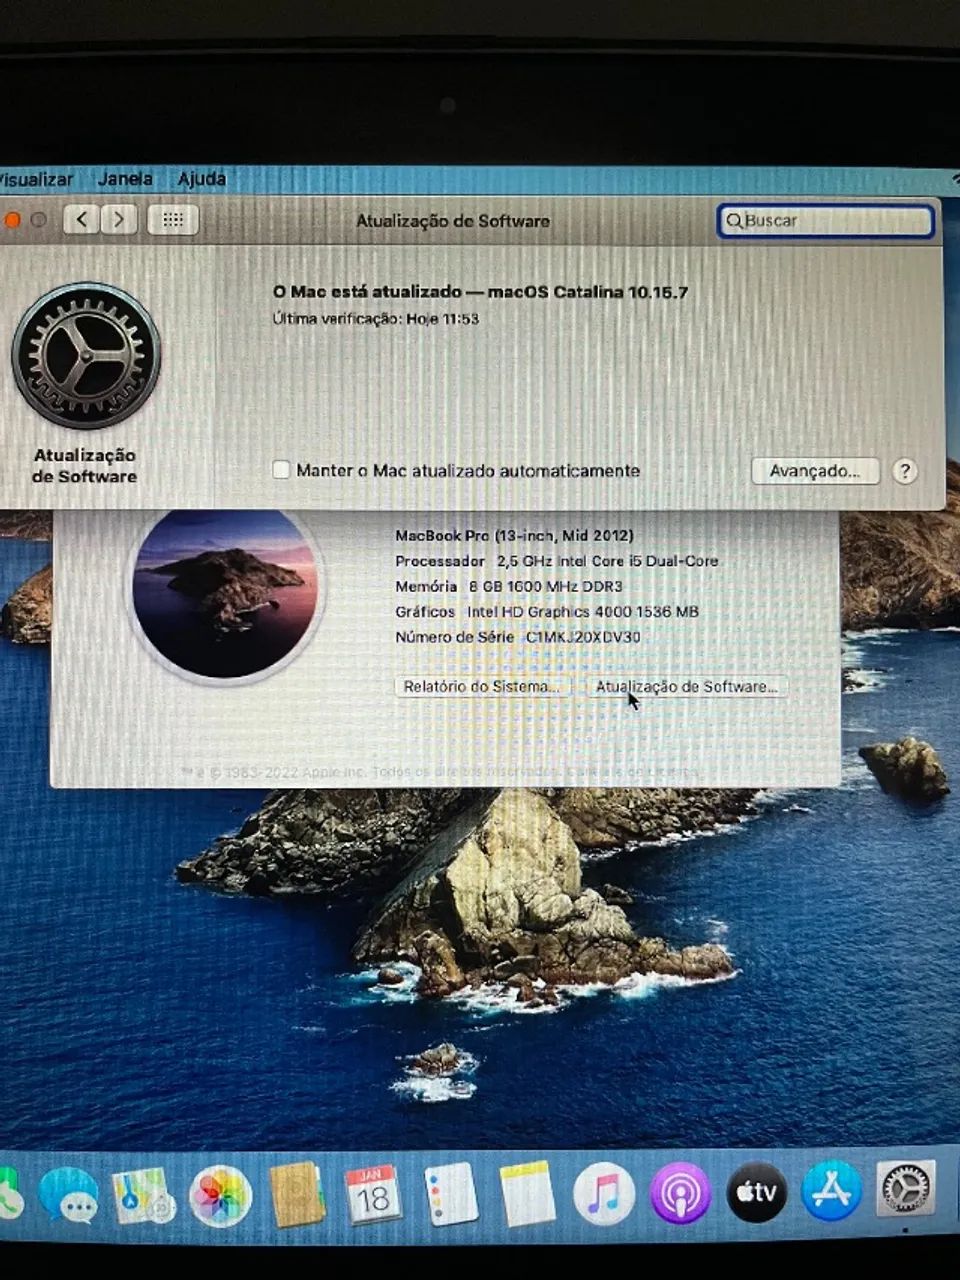Focus the Buscar search field
Screen dimensions: 960x1280
tap(826, 221)
